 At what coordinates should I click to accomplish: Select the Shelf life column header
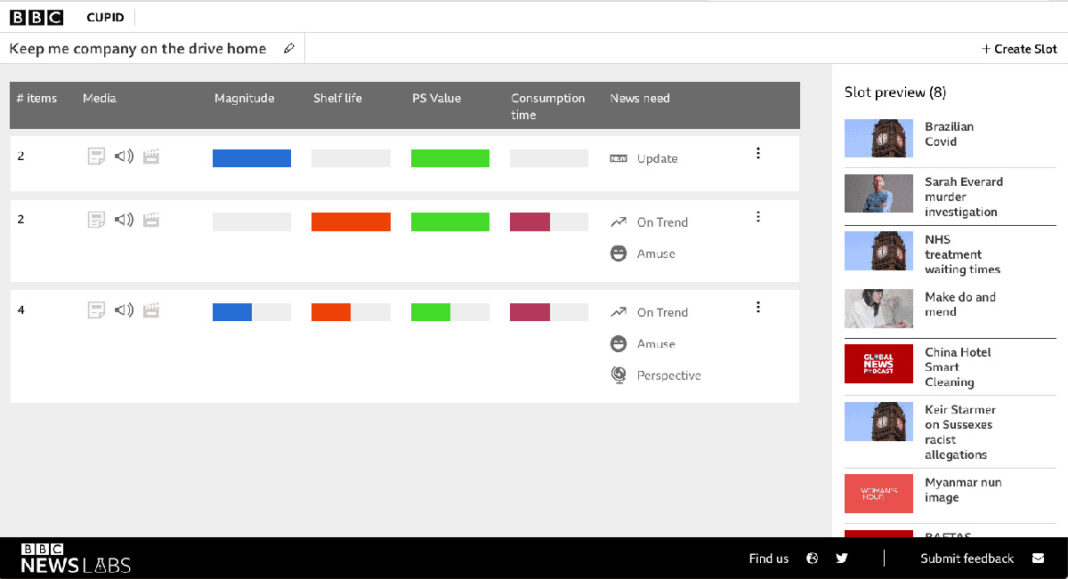pos(337,98)
